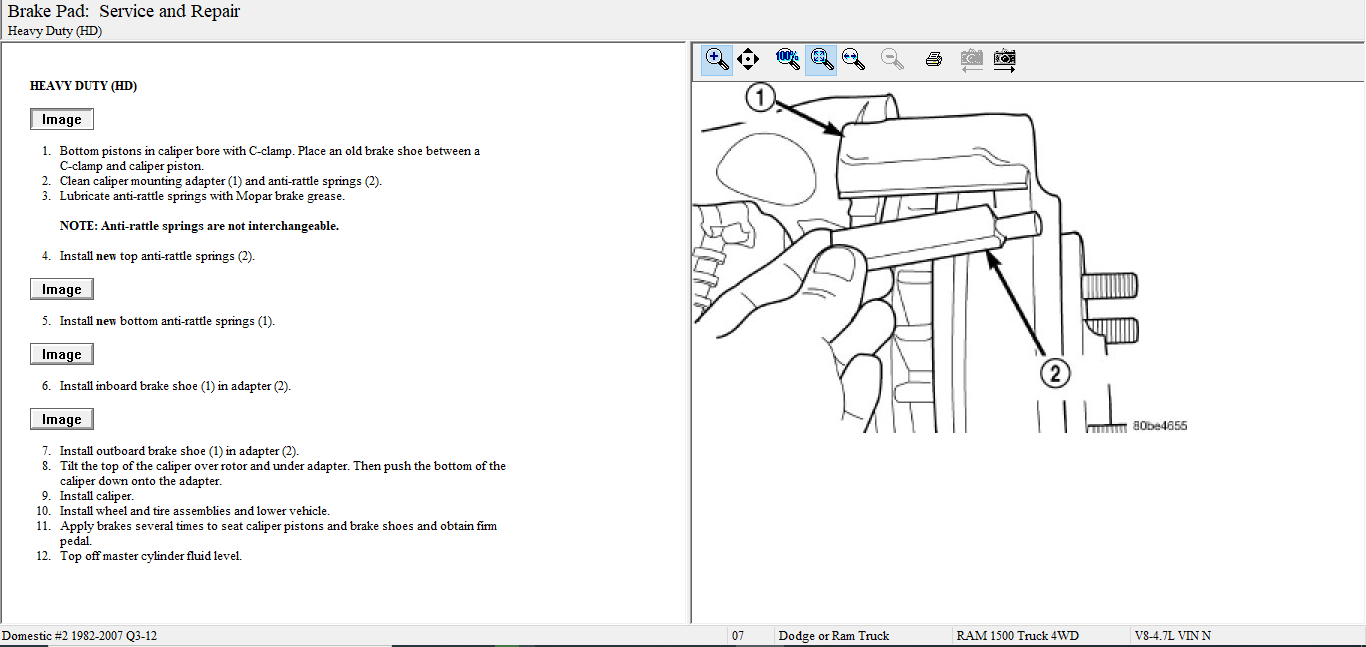Click the anti-rattle springs NOTE text
This screenshot has width=1366, height=647.
[199, 226]
